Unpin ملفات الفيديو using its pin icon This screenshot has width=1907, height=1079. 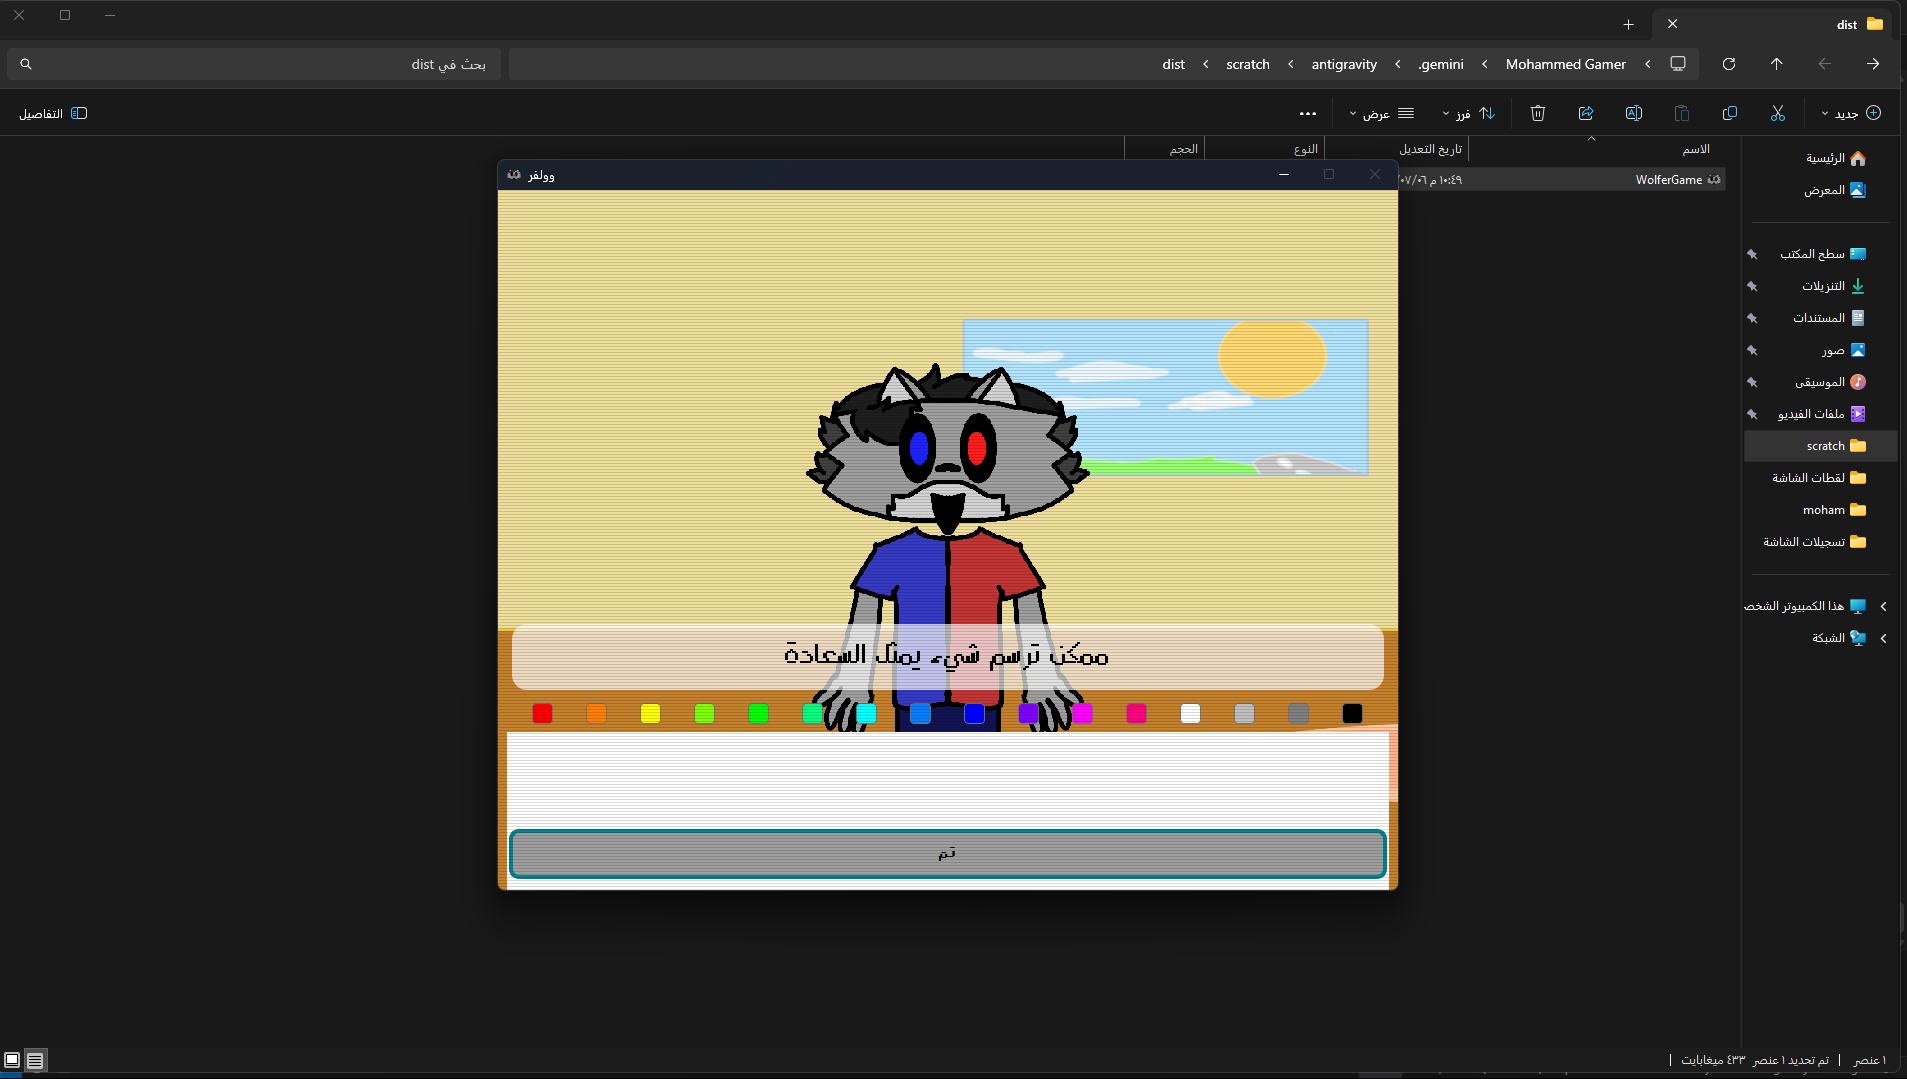tap(1752, 414)
